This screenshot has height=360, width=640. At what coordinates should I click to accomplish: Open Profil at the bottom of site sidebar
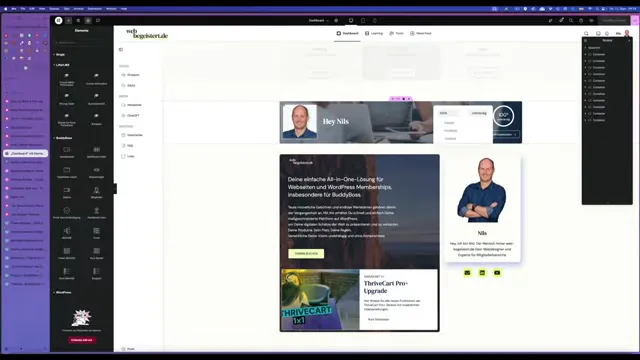(128, 349)
